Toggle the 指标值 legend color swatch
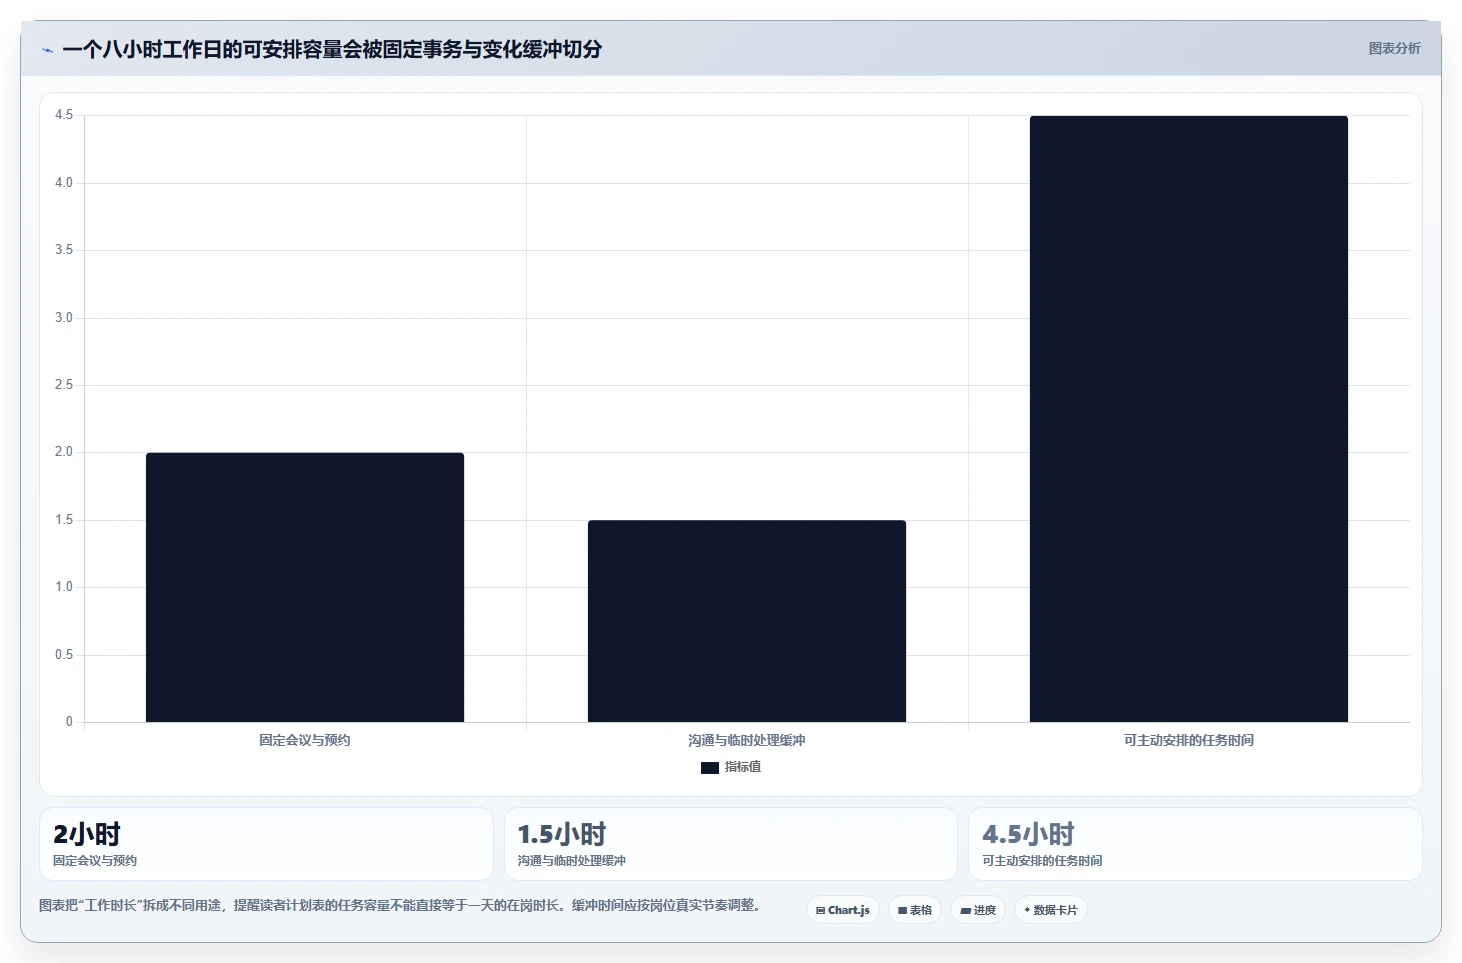 click(x=710, y=768)
